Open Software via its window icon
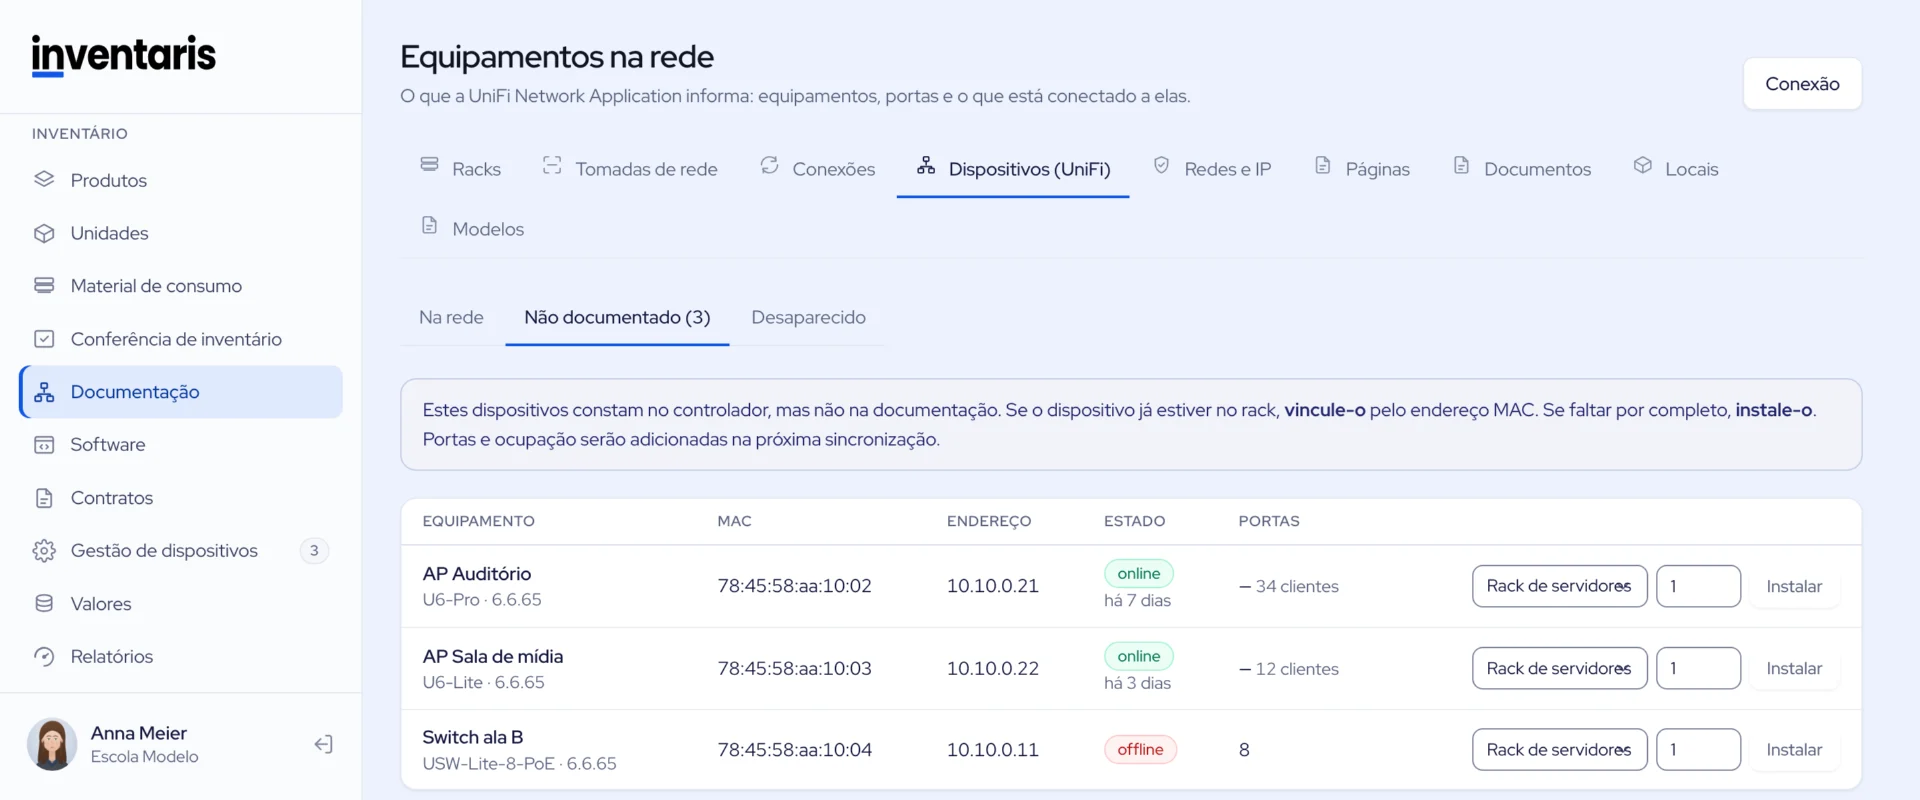 click(44, 445)
